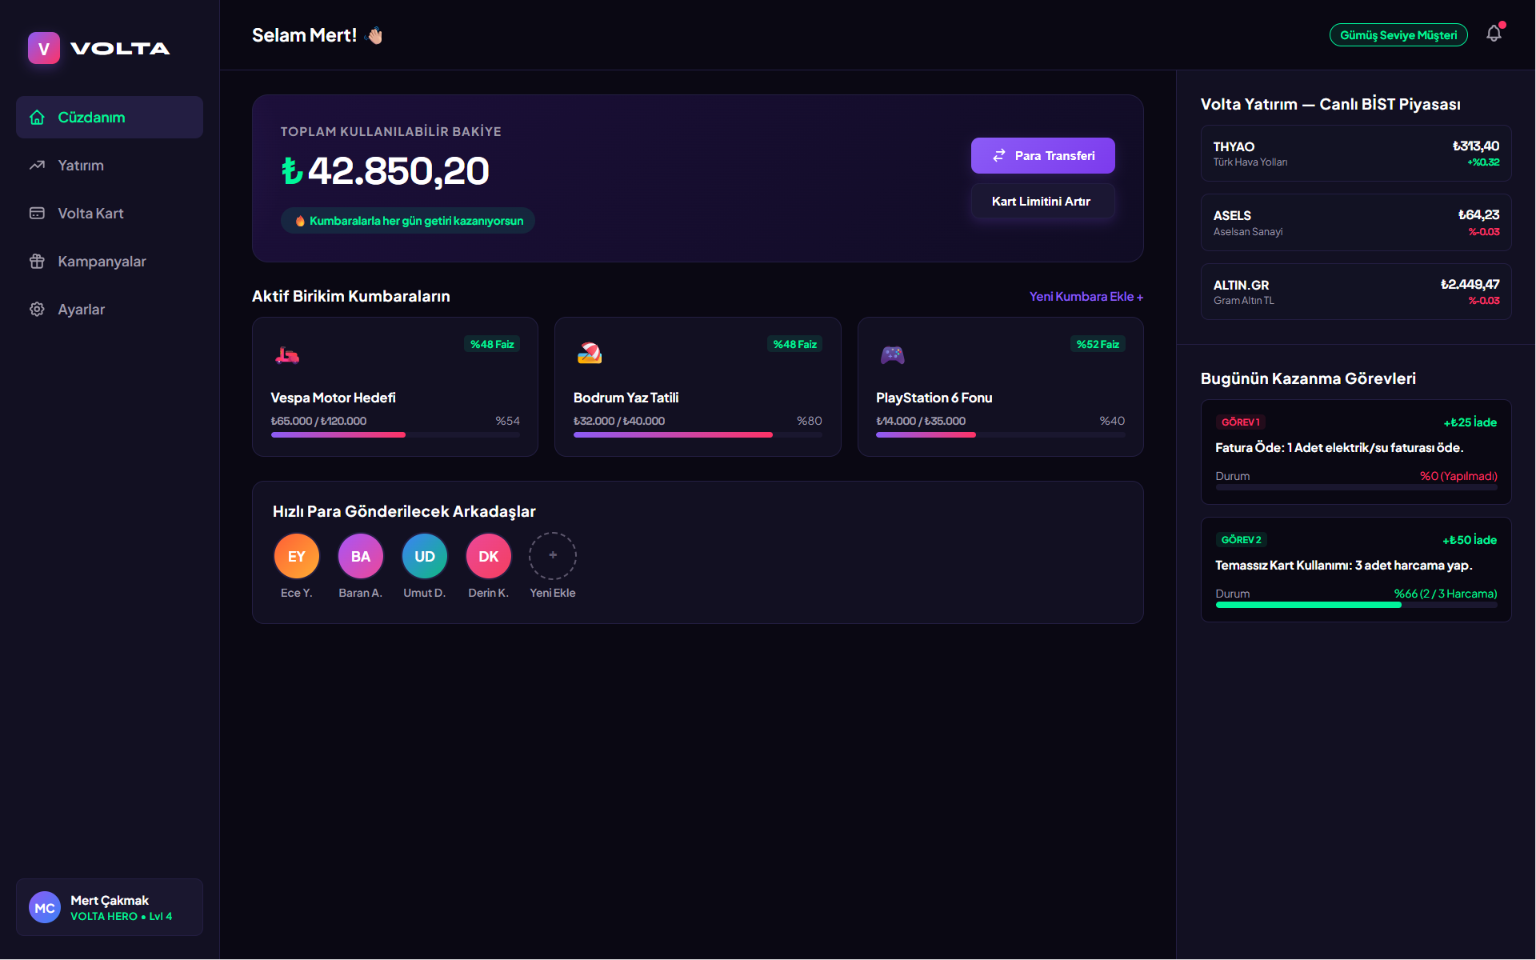Click the beach icon on Bodrum Yaz Tatili
Viewport: 1536px width, 960px height.
click(x=590, y=353)
